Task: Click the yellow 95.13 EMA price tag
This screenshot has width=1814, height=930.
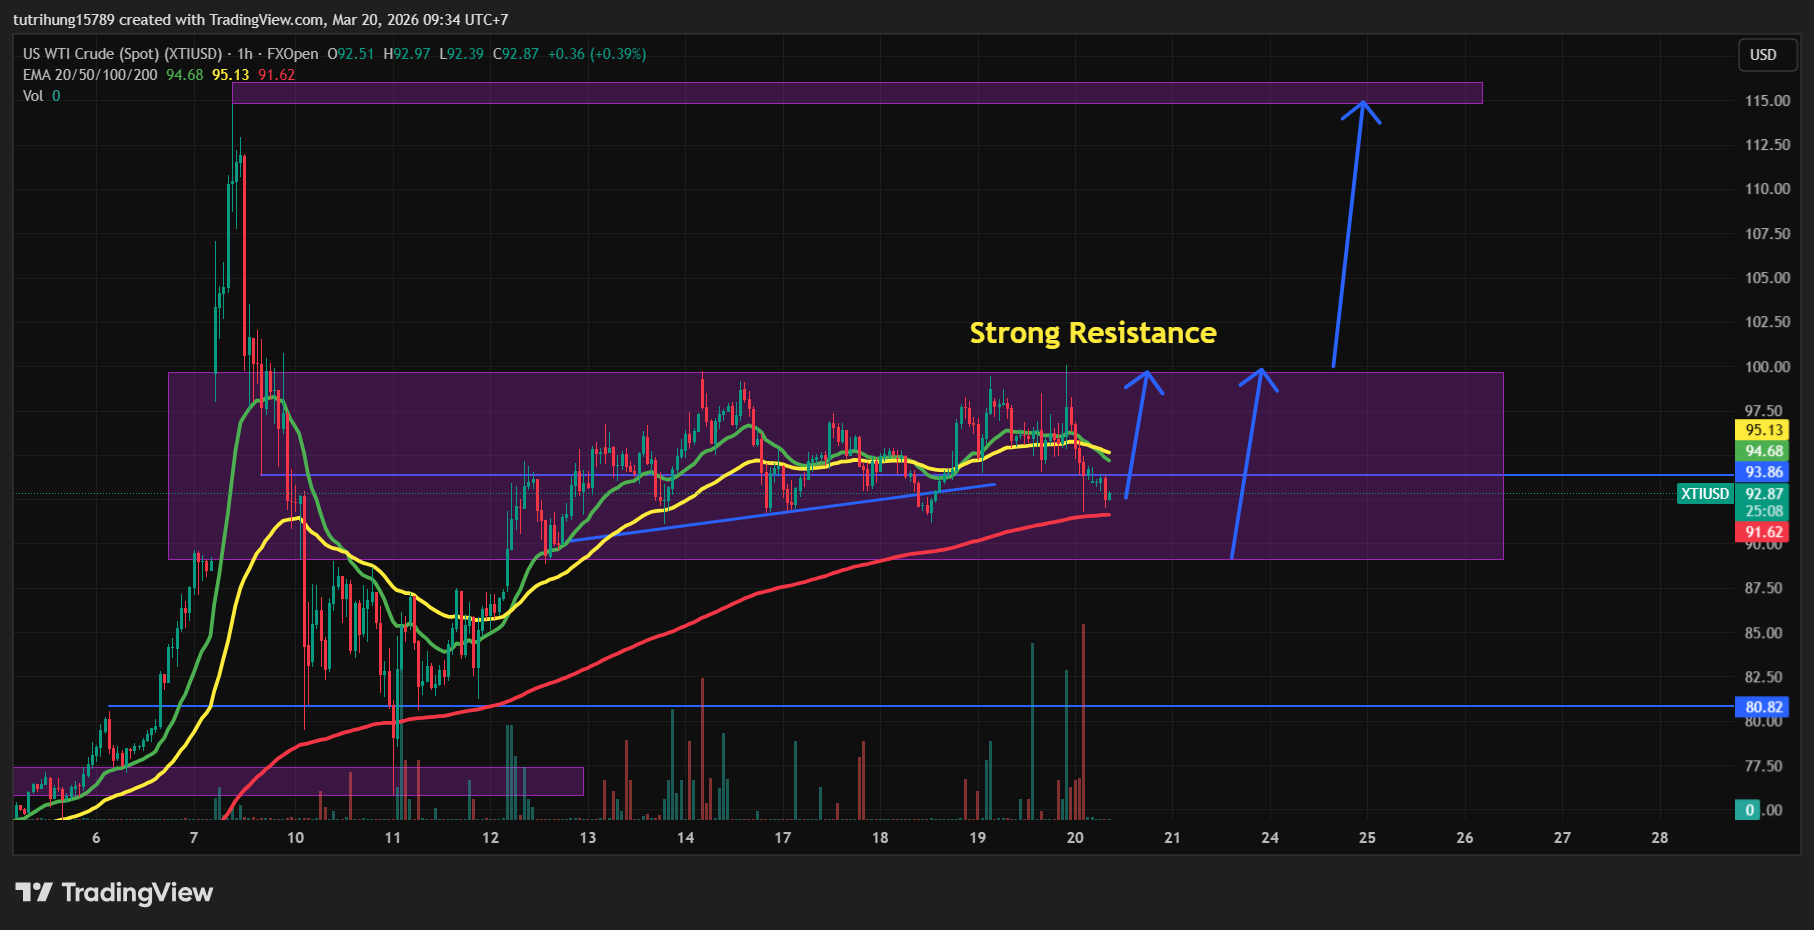Action: pos(1763,430)
